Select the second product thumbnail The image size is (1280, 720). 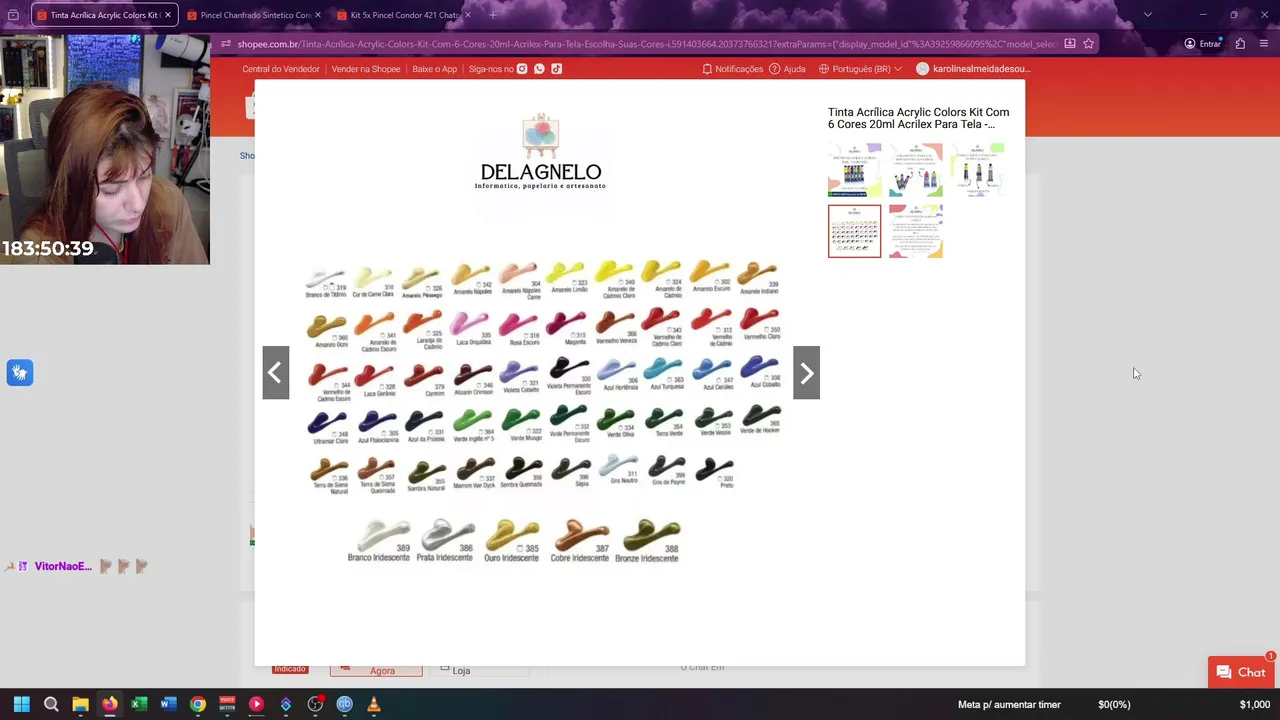[916, 170]
